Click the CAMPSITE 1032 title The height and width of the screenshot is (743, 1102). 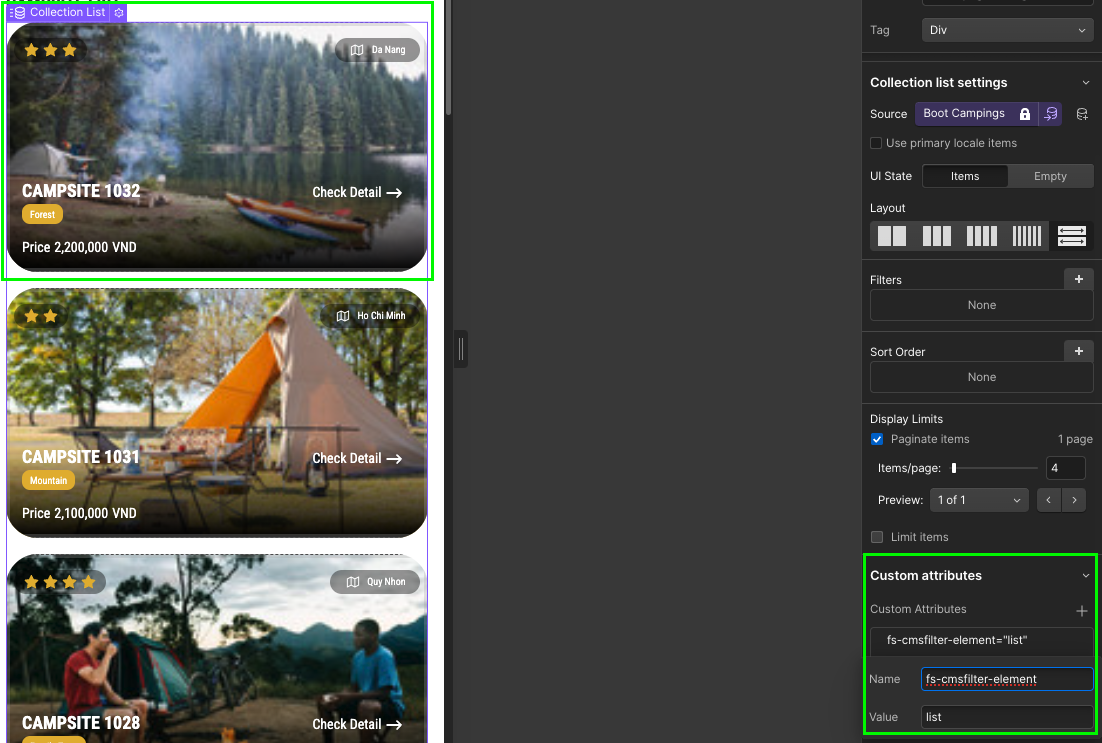(x=81, y=190)
